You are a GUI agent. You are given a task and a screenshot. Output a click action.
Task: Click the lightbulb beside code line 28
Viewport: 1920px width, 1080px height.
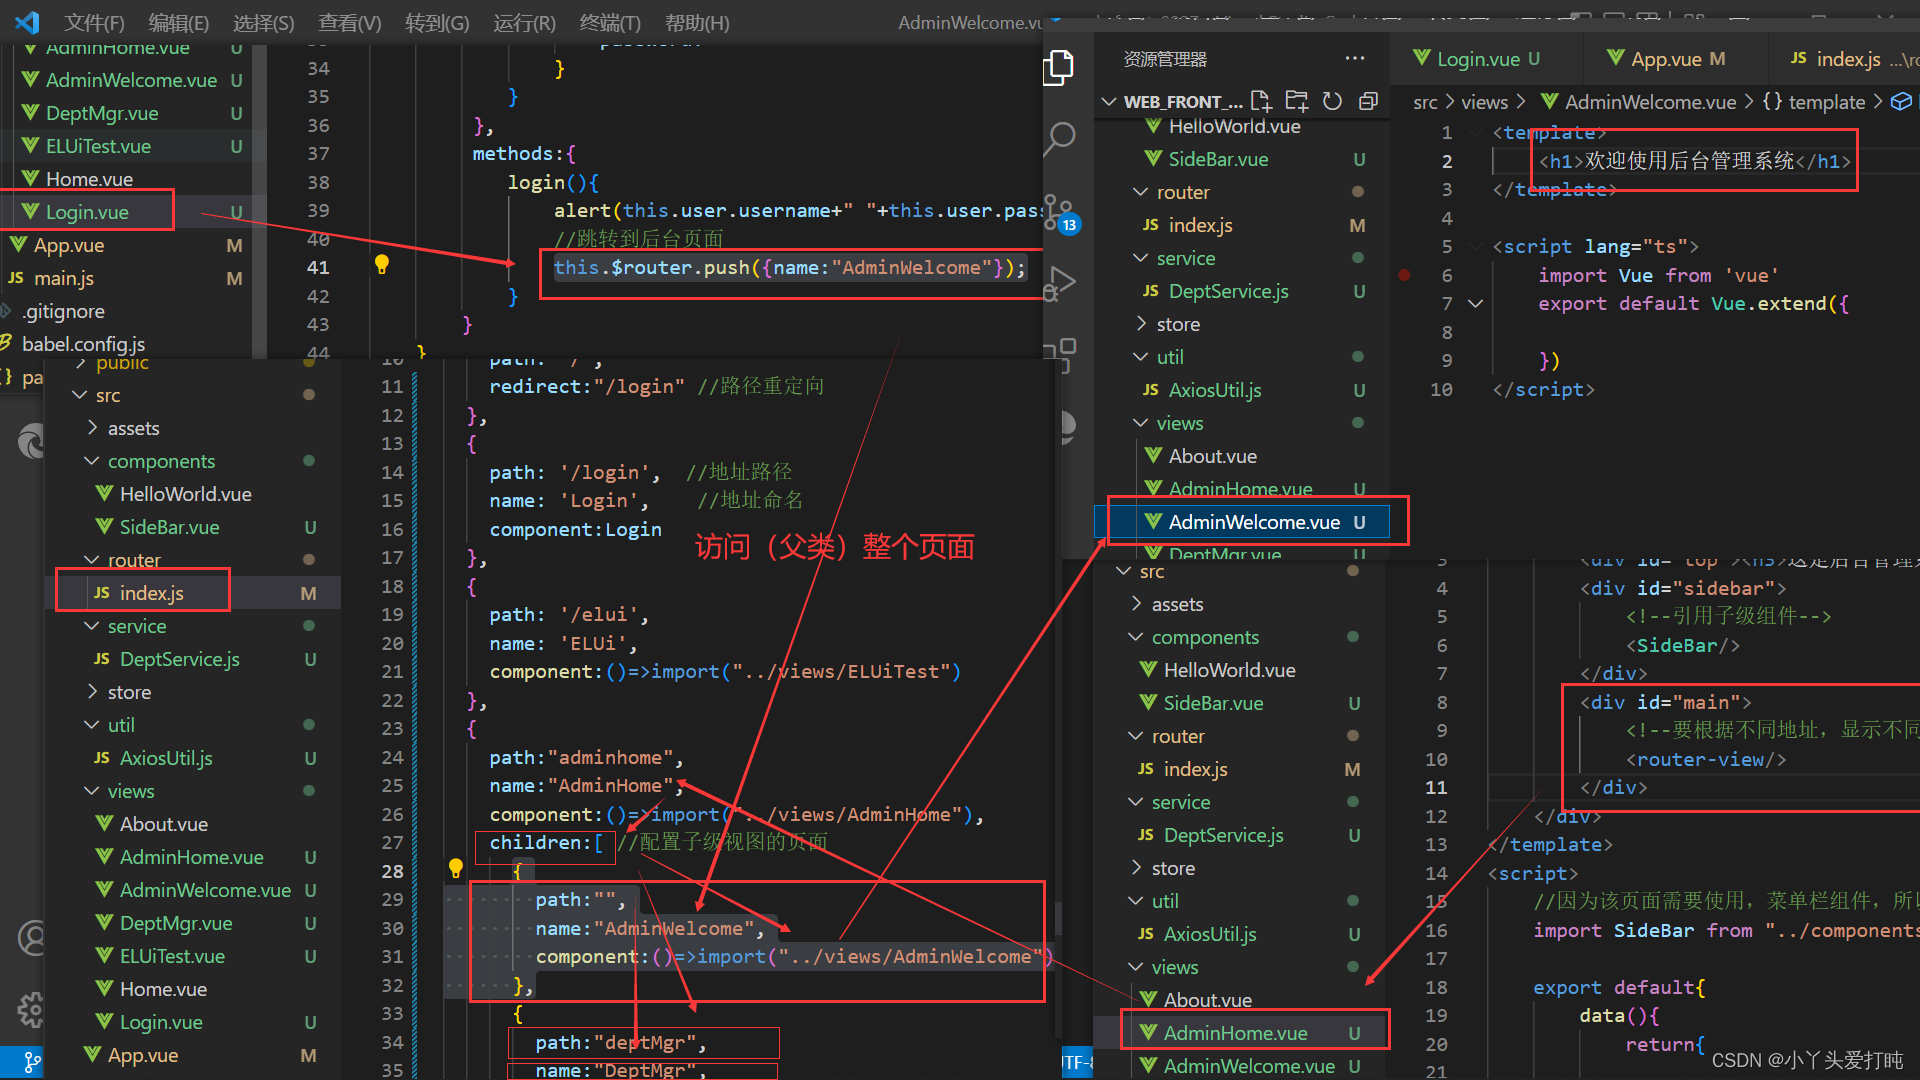coord(455,868)
